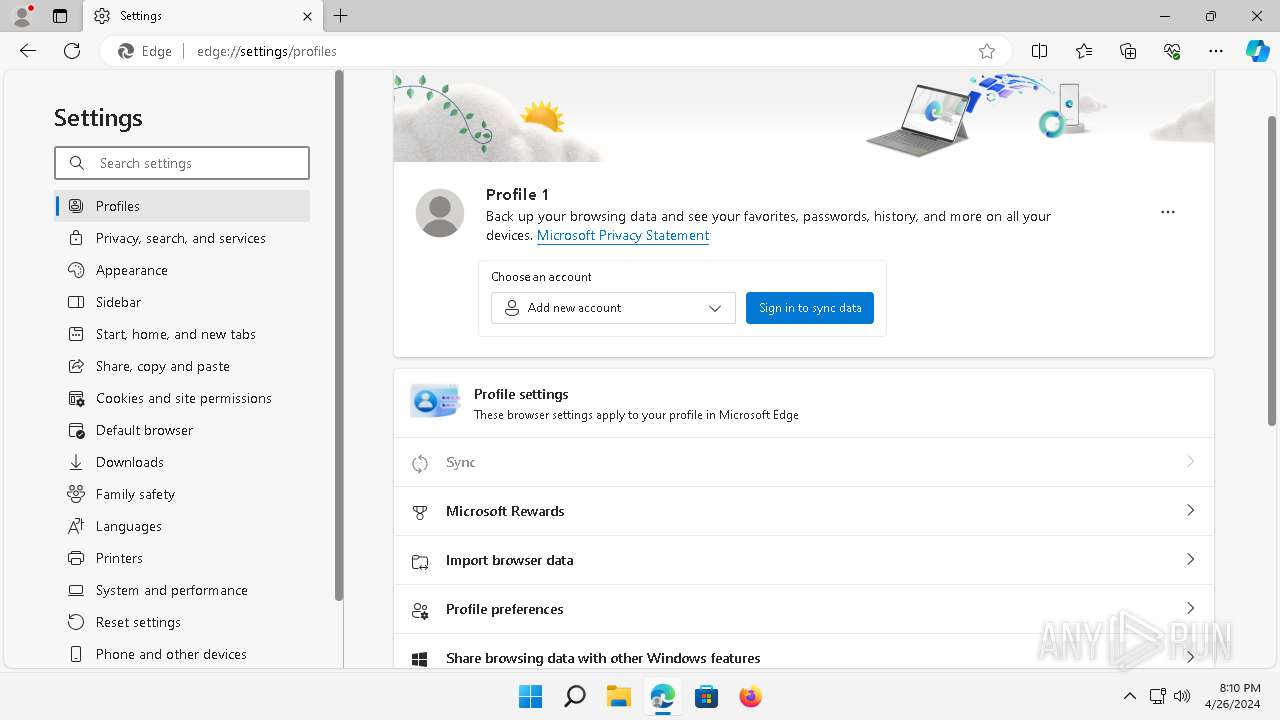Open Reset settings section

(182, 622)
